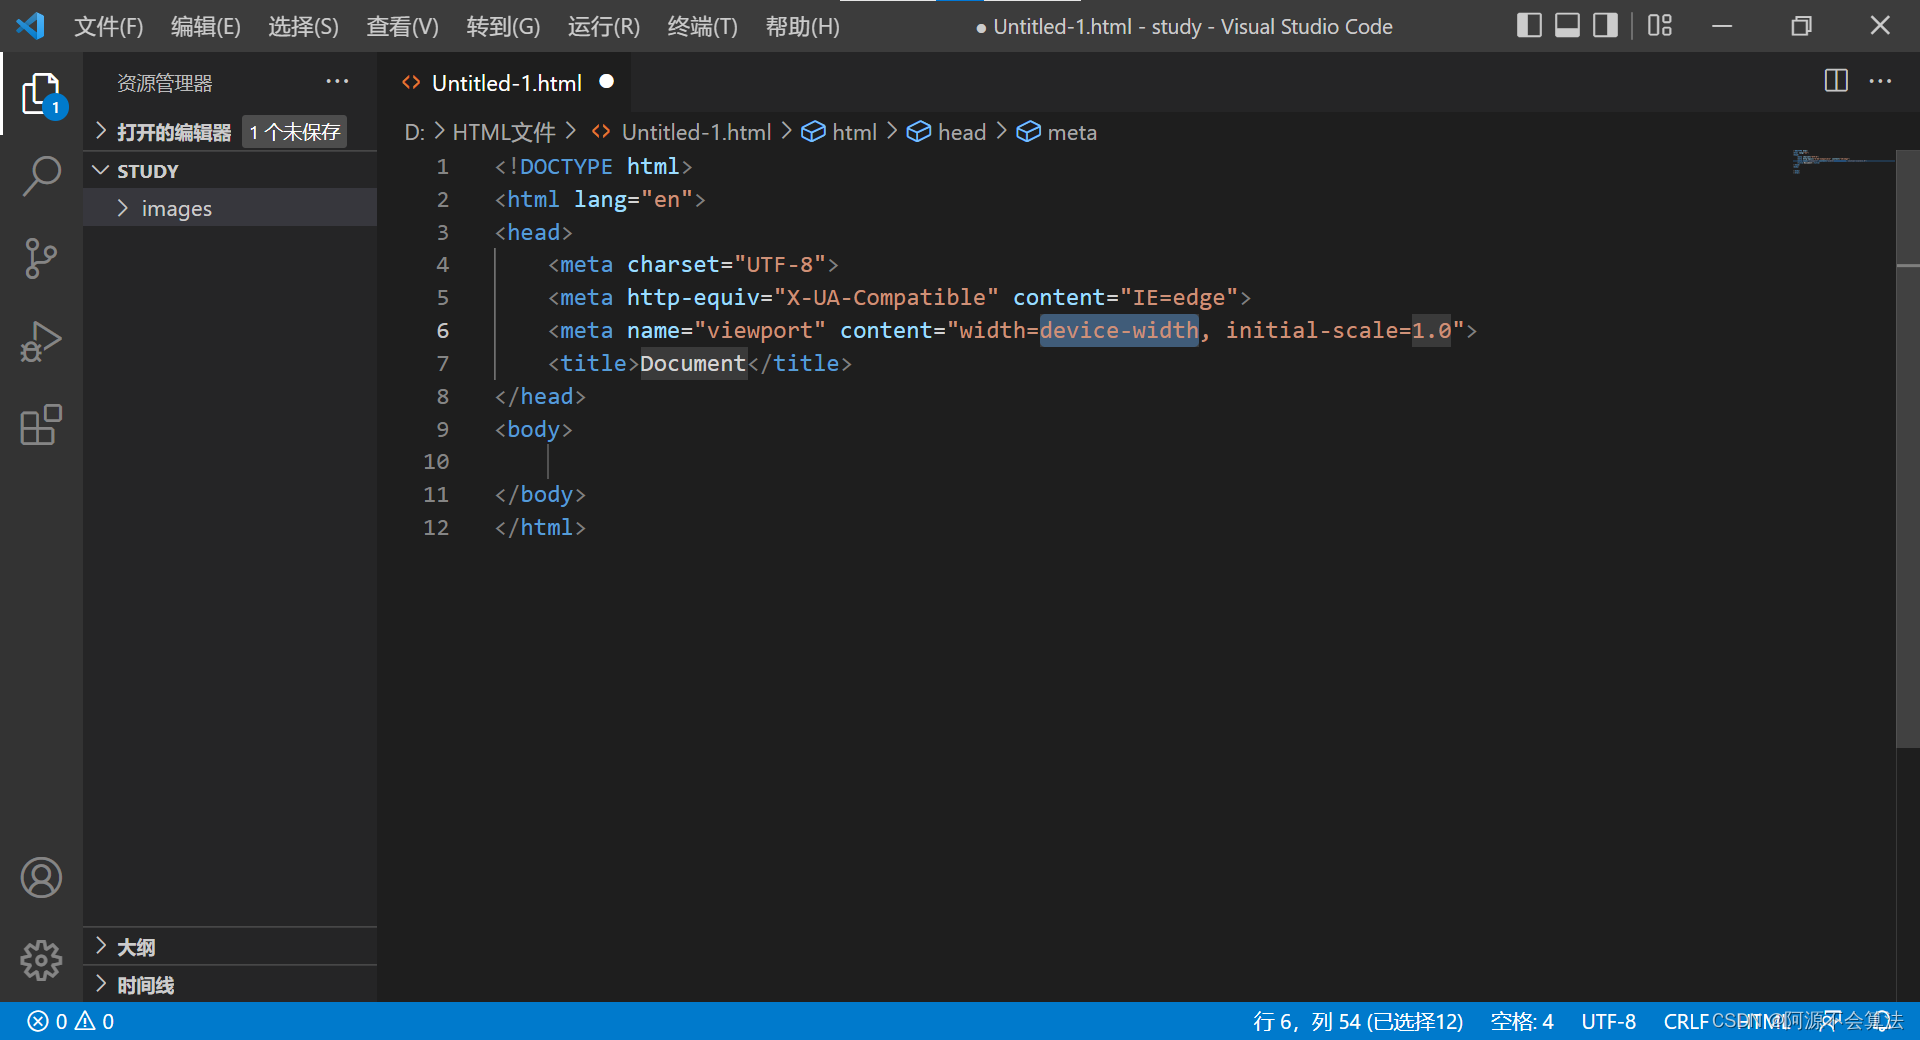Screen dimensions: 1920x1040
Task: Click the 1 个未保存 badge
Action: point(295,132)
